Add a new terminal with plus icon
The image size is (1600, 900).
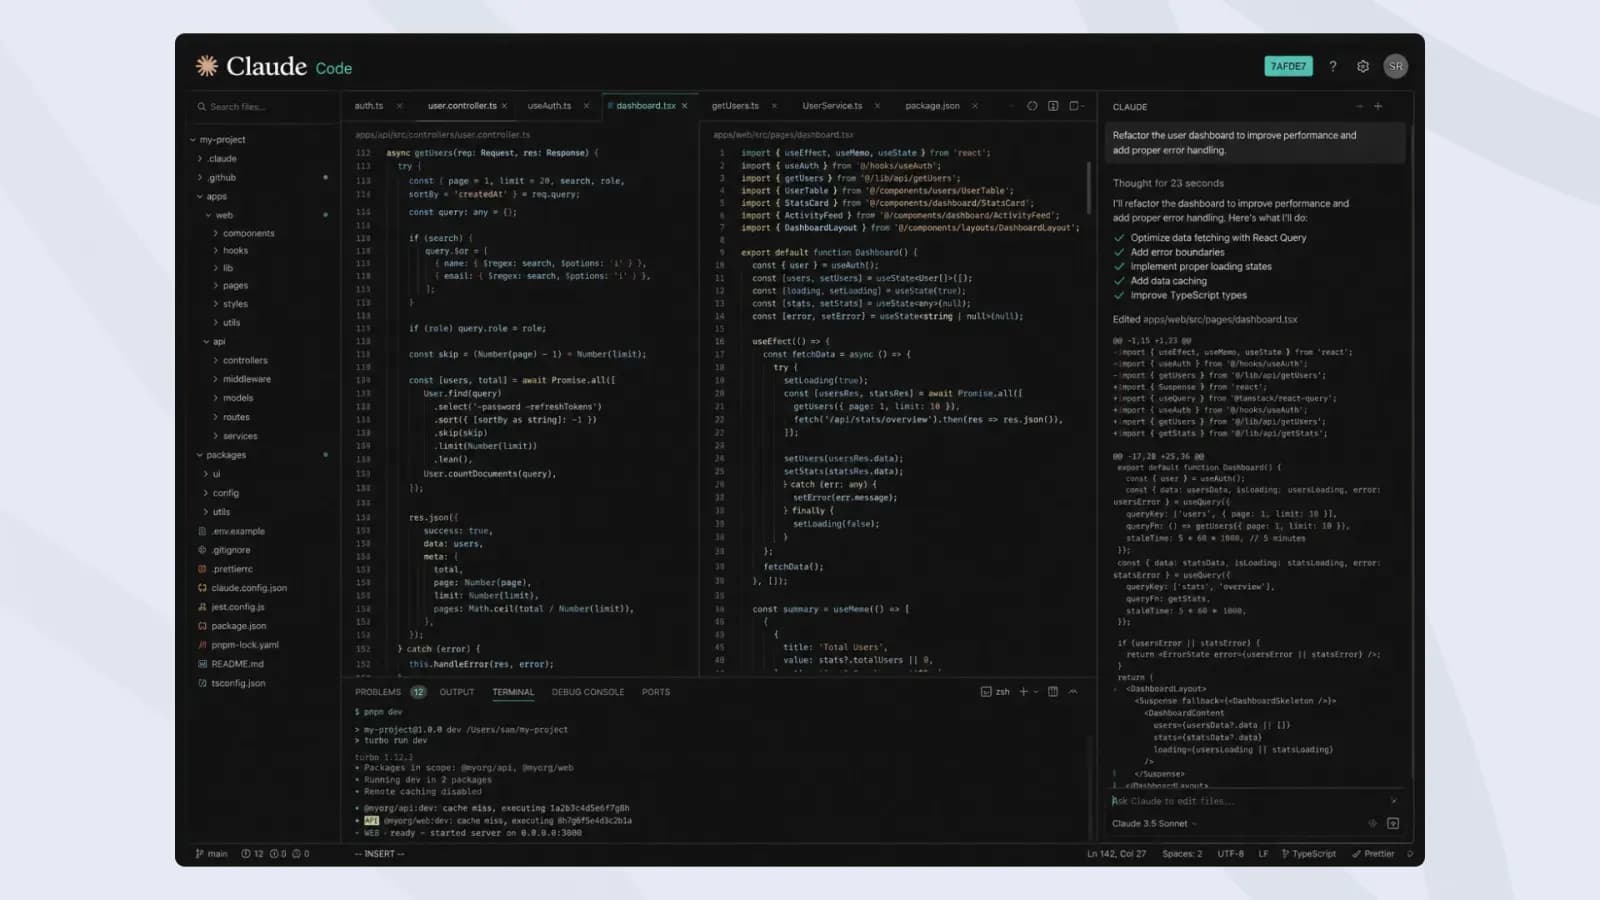coord(1023,692)
